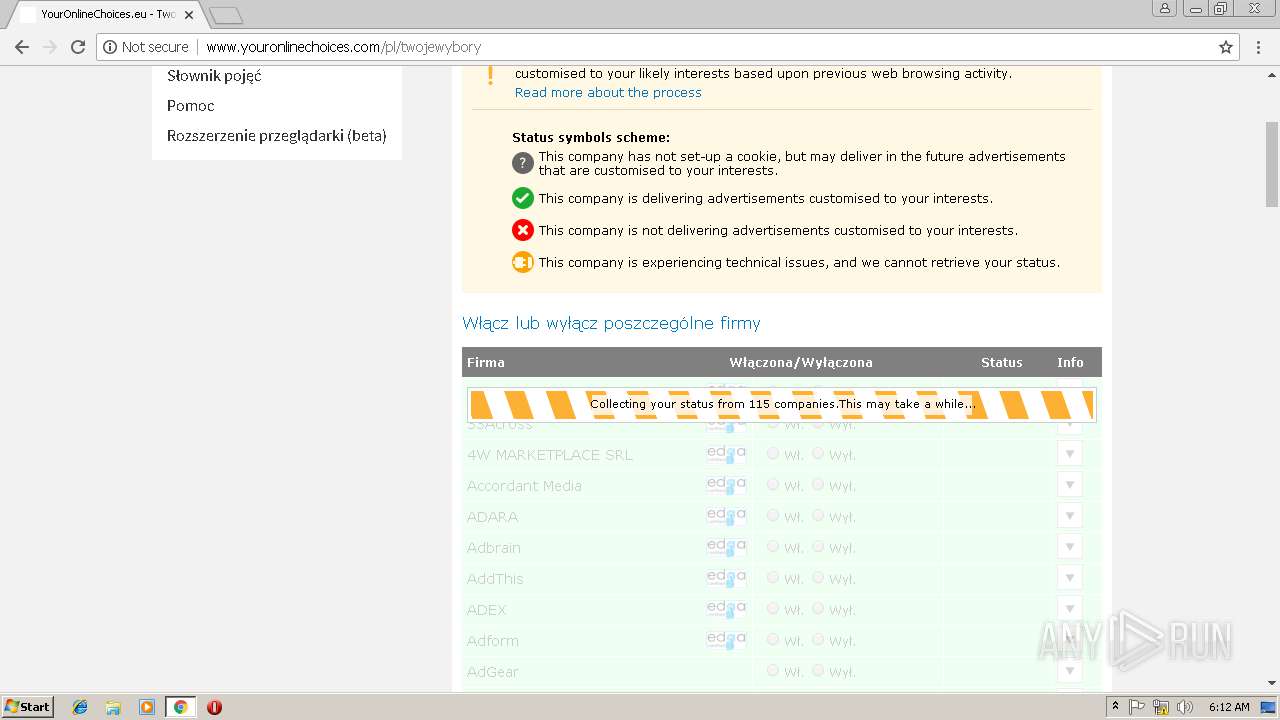This screenshot has width=1280, height=720.
Task: Click the Włączona/Wyłączona column header
Action: coord(801,362)
